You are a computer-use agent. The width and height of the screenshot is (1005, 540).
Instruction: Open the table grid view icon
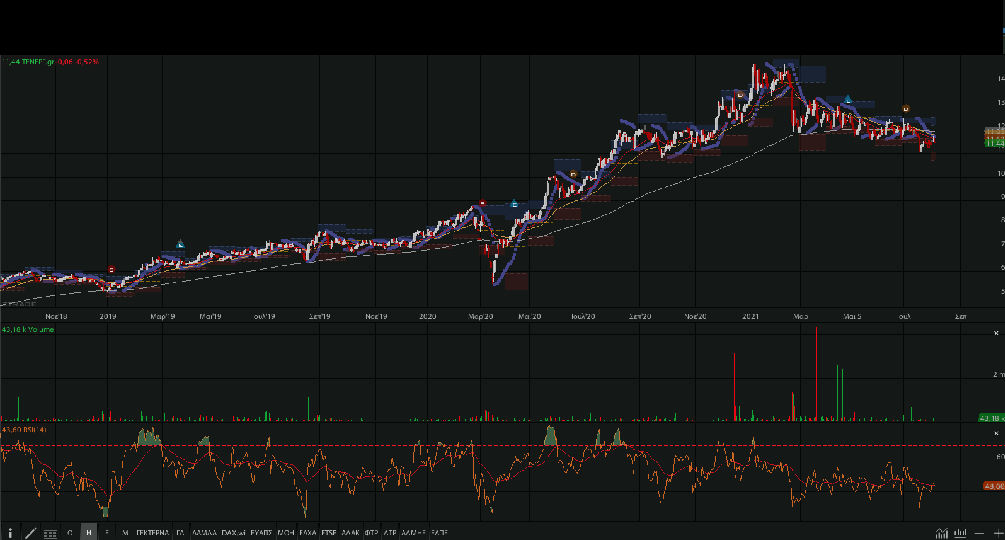click(x=50, y=533)
